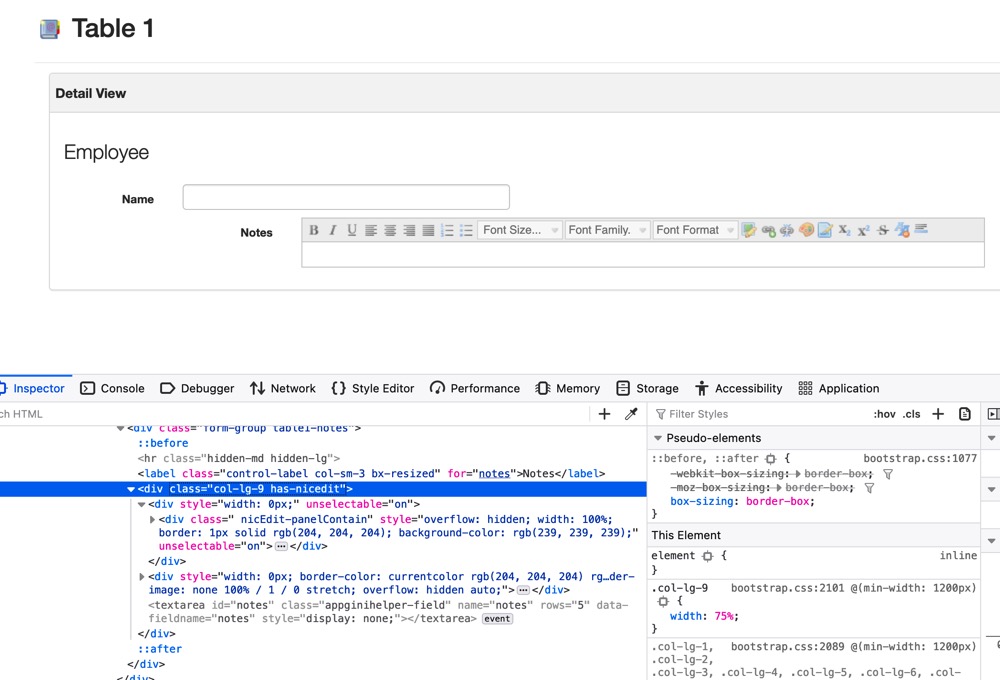Image resolution: width=1000 pixels, height=680 pixels.
Task: Center align the Notes text
Action: [x=390, y=230]
